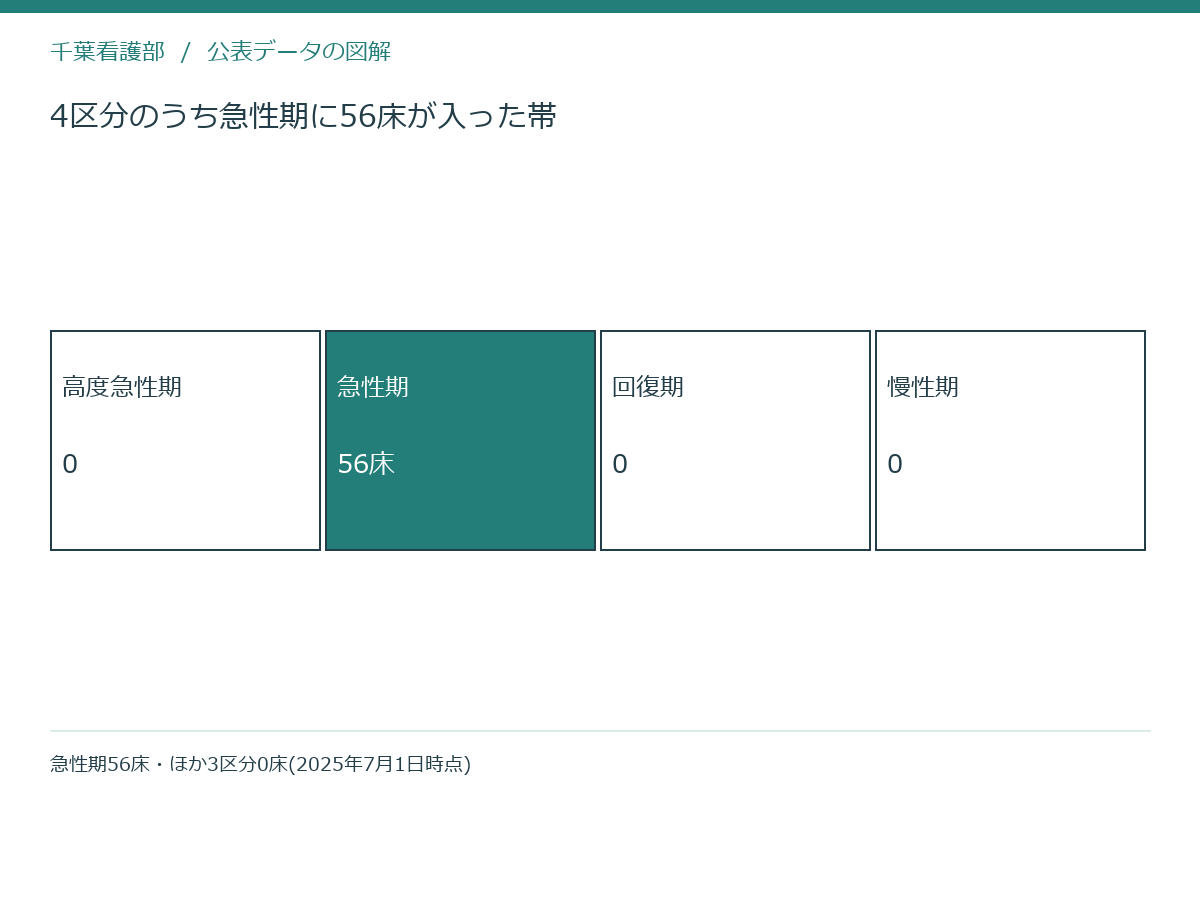Open the 公表データの図解 breadcrumb link
The width and height of the screenshot is (1200, 900).
299,52
